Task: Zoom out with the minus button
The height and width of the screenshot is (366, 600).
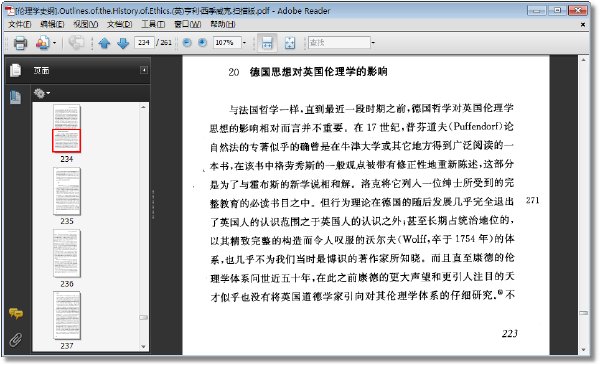Action: (x=187, y=42)
